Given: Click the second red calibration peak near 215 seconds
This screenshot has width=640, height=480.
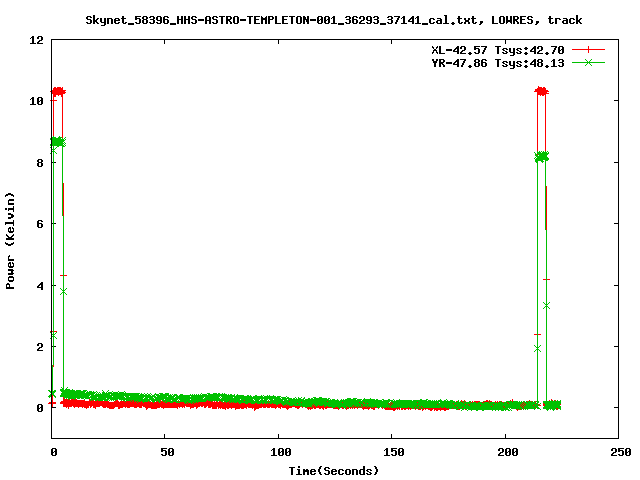Looking at the screenshot, I should [x=542, y=91].
